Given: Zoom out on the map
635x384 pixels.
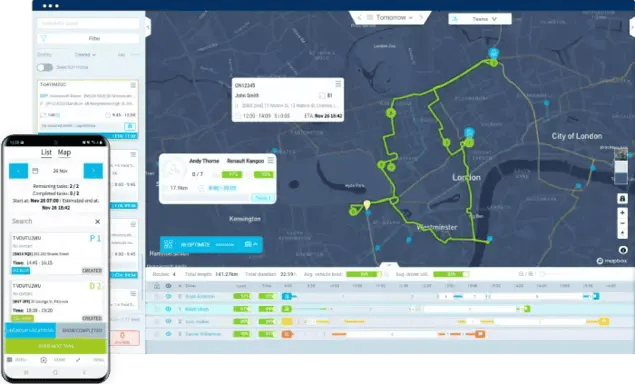Looking at the screenshot, I should (x=622, y=223).
